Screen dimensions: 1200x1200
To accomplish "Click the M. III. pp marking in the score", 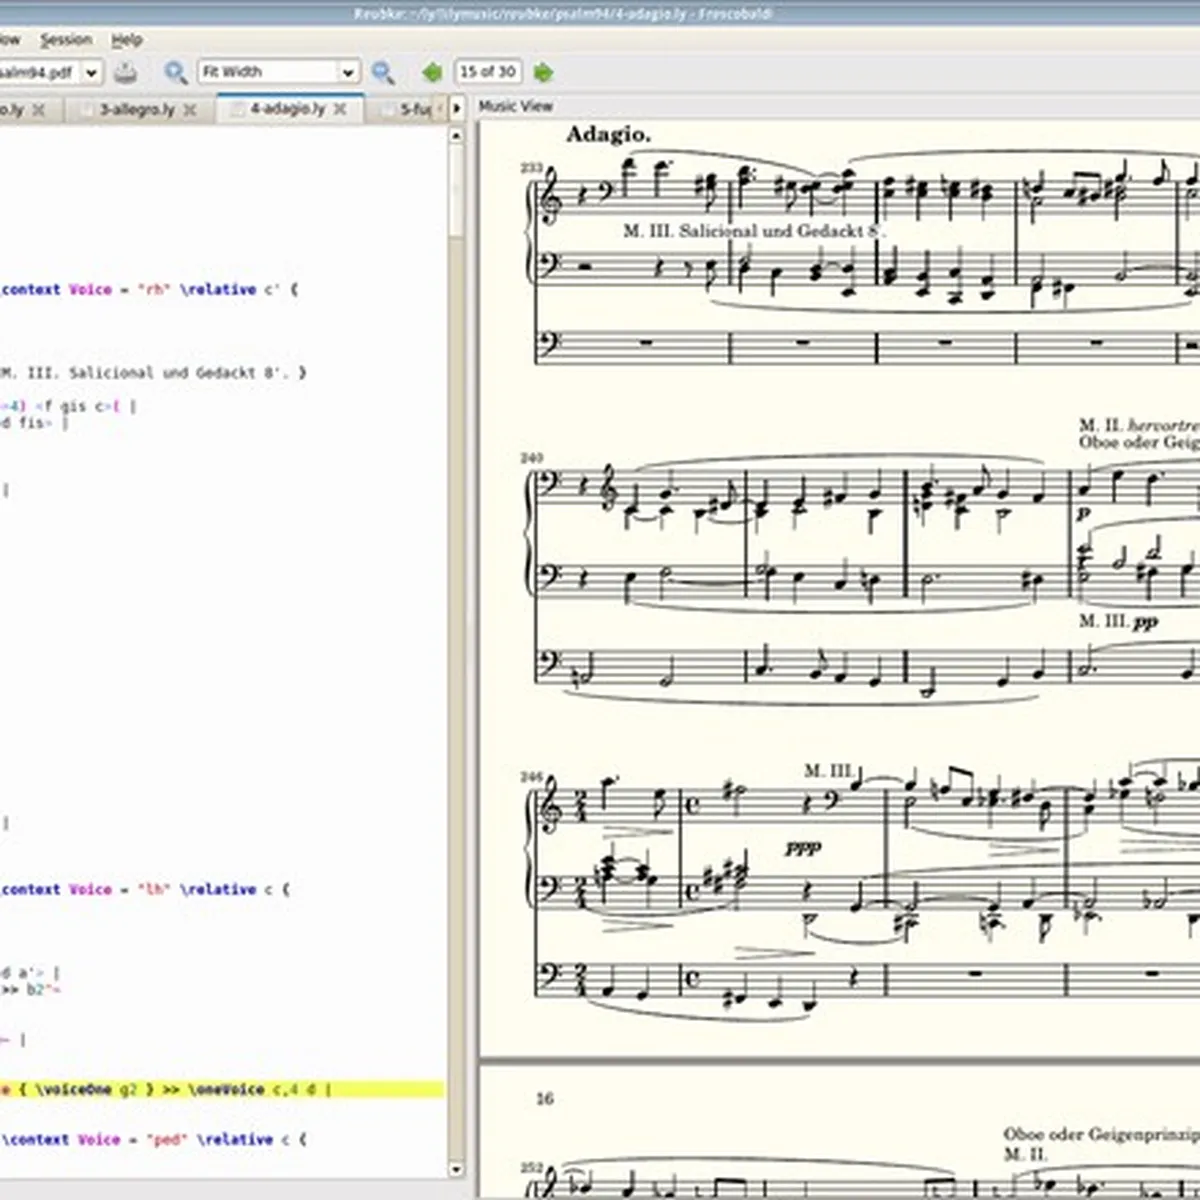I will (x=1118, y=621).
